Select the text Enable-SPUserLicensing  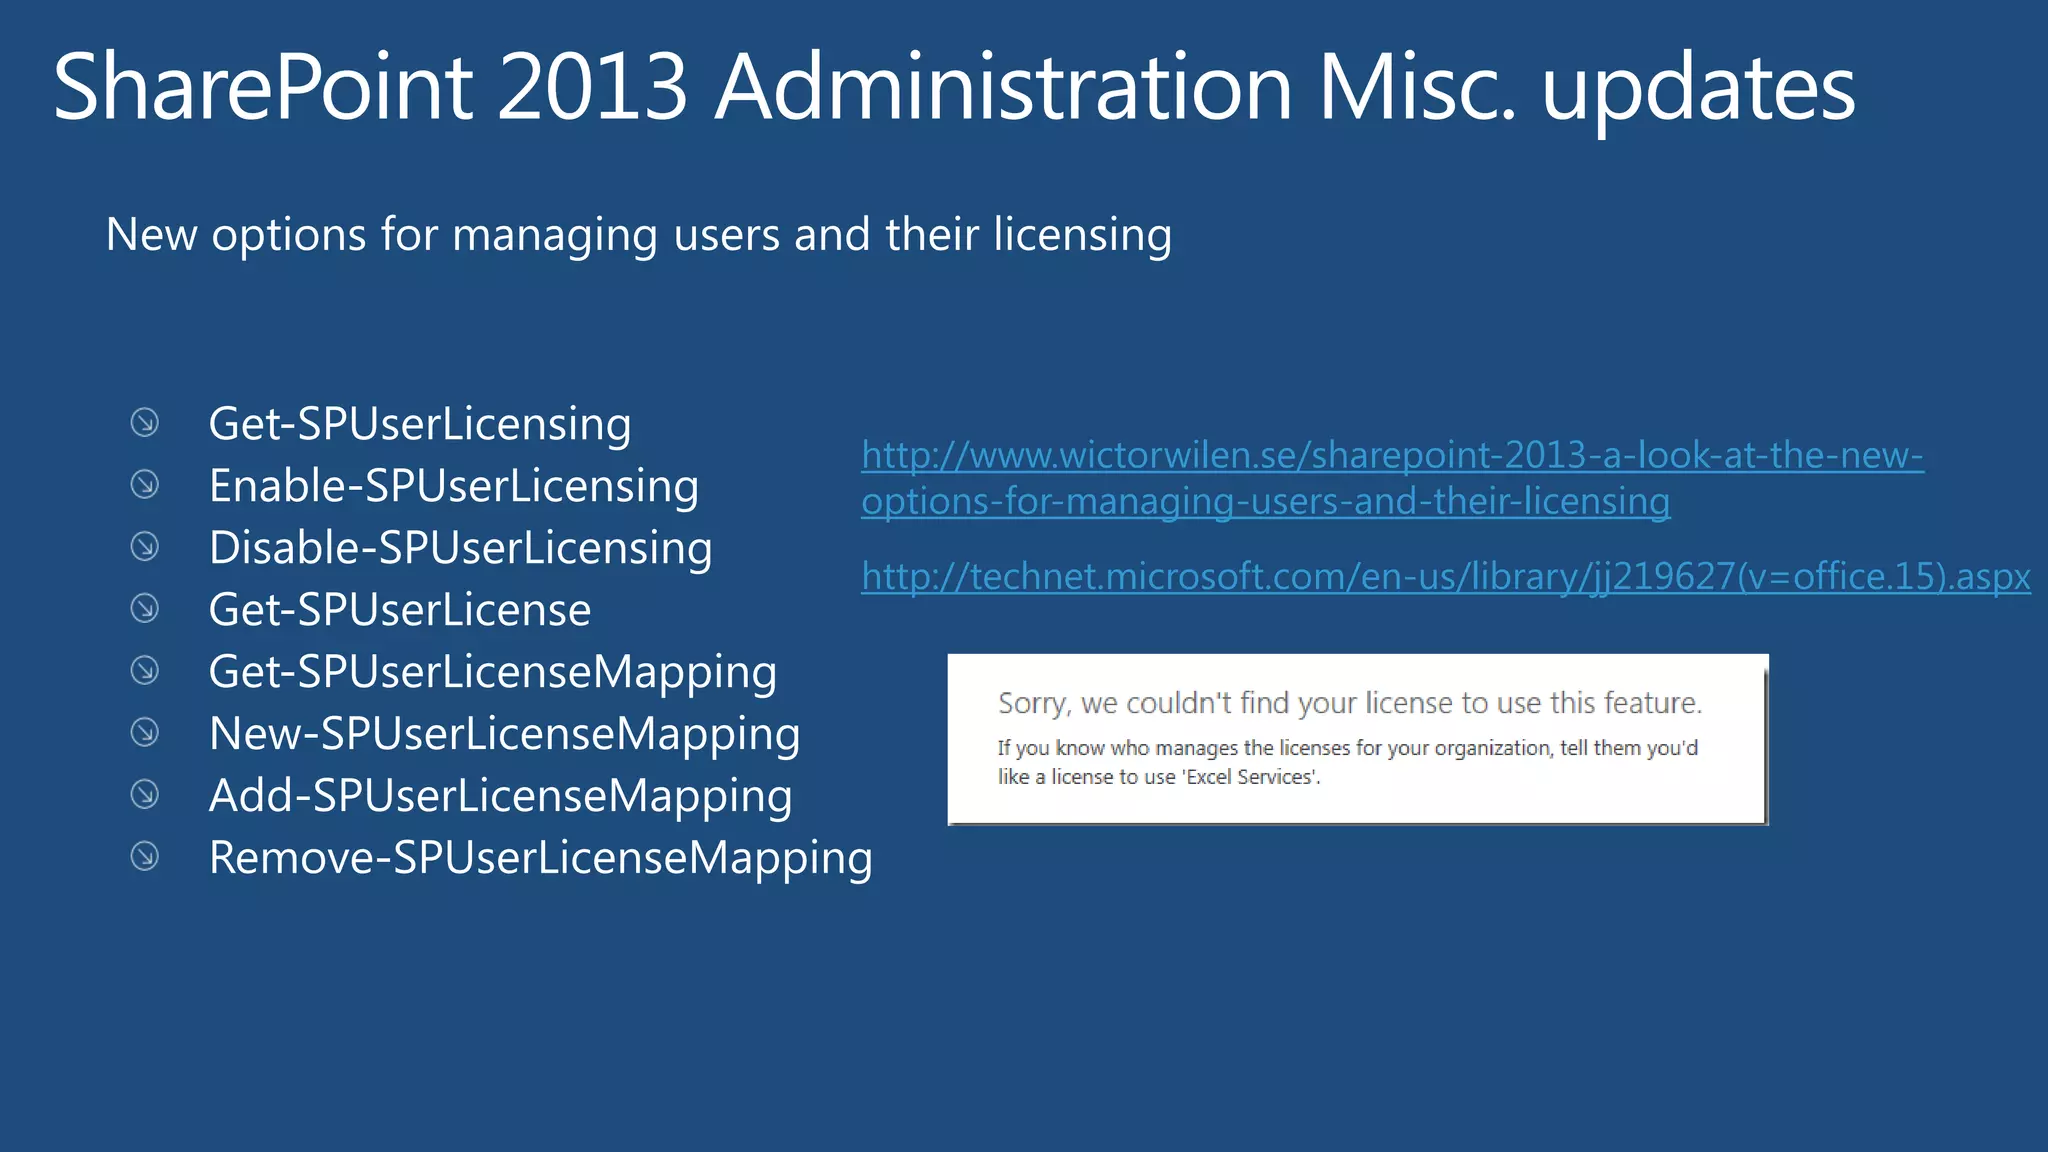pos(454,487)
